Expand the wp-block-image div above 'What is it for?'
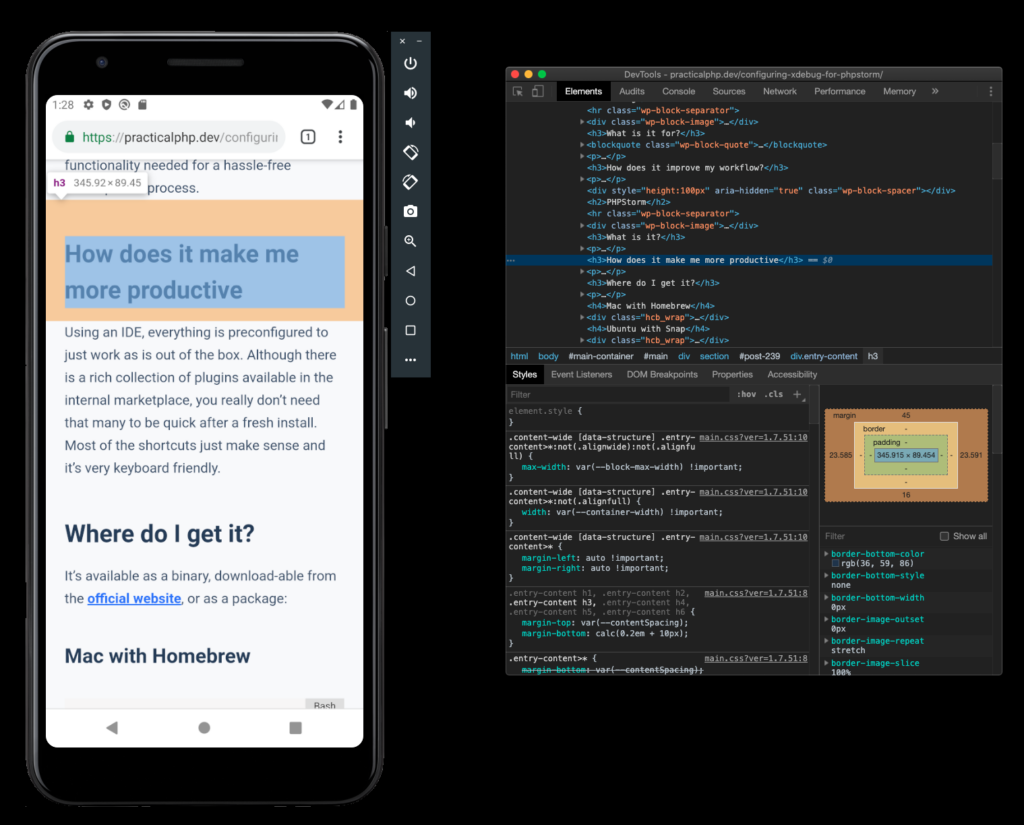Image resolution: width=1024 pixels, height=825 pixels. [x=582, y=121]
